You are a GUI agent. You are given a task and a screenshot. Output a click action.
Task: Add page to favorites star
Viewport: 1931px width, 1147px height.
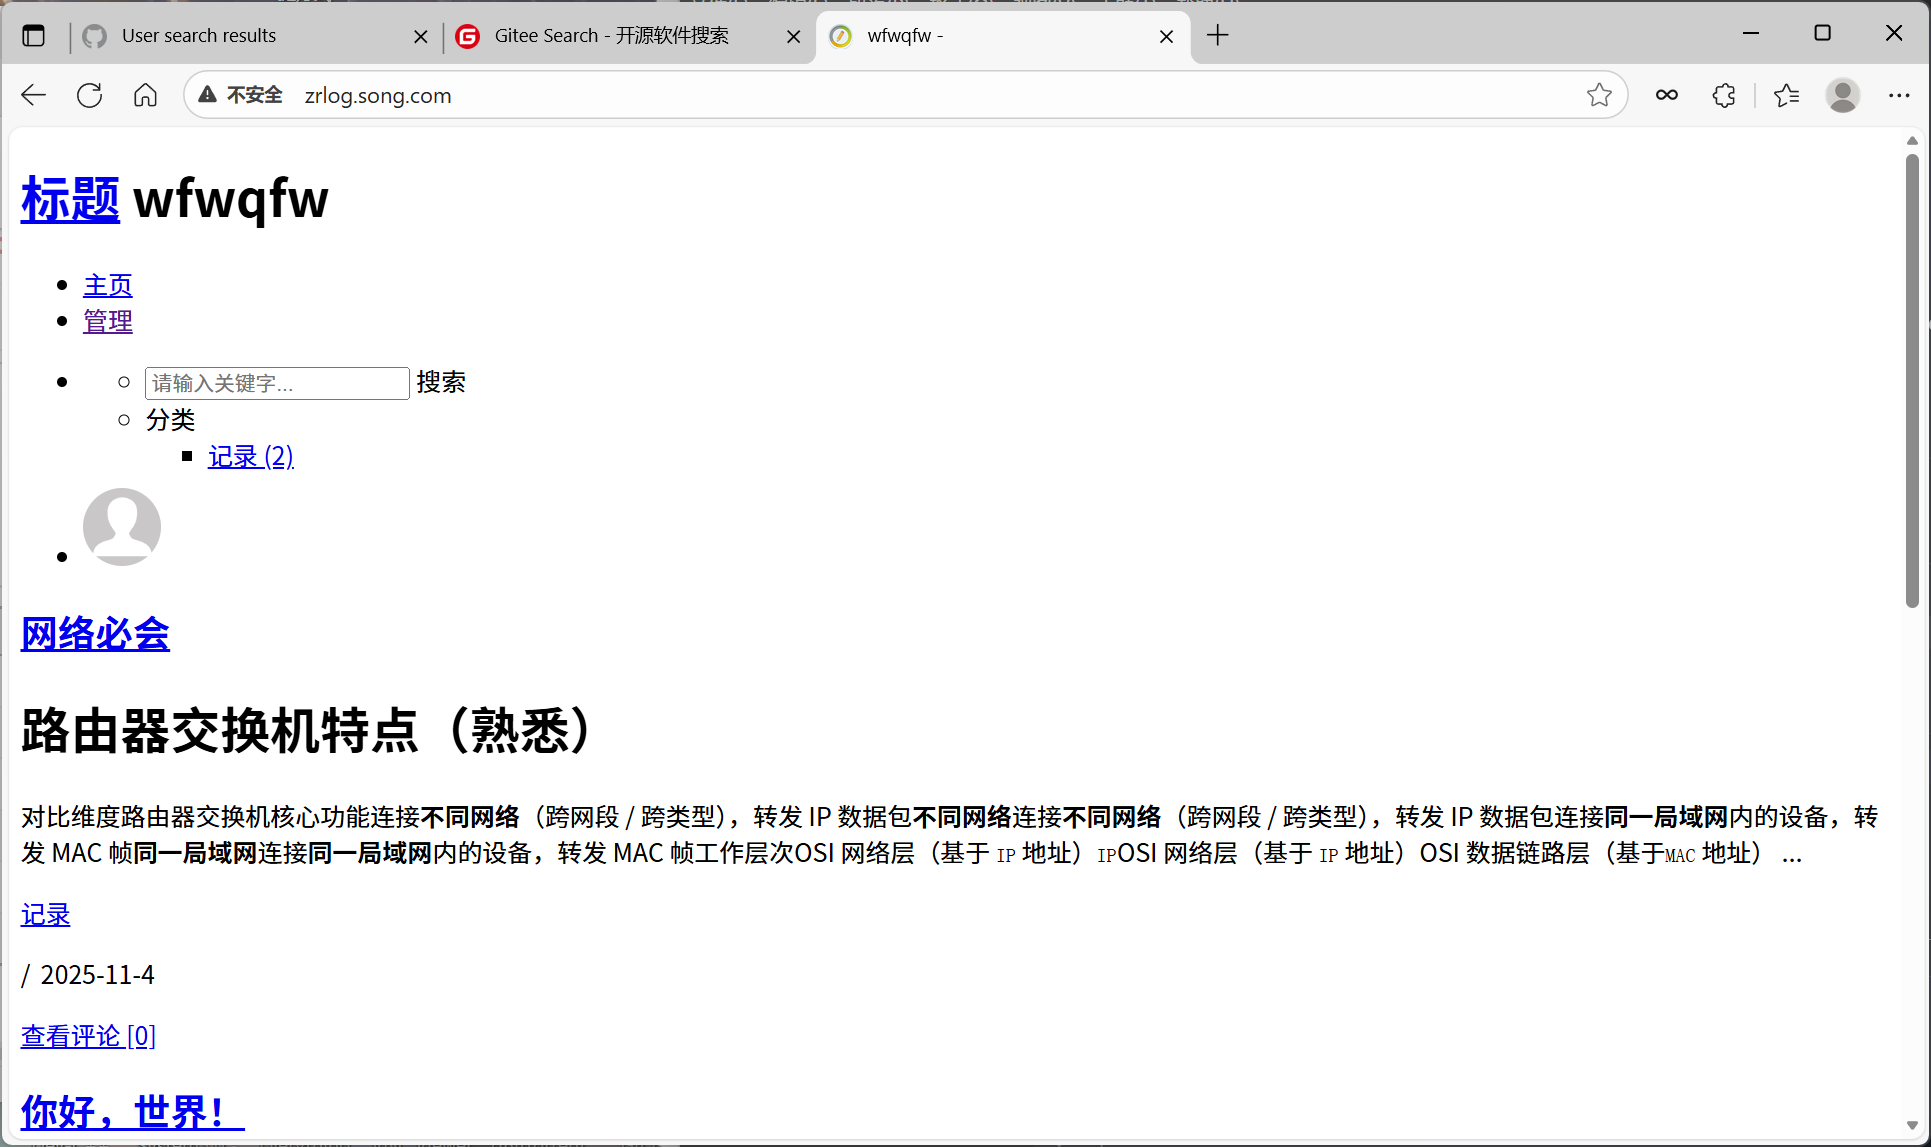[1599, 95]
